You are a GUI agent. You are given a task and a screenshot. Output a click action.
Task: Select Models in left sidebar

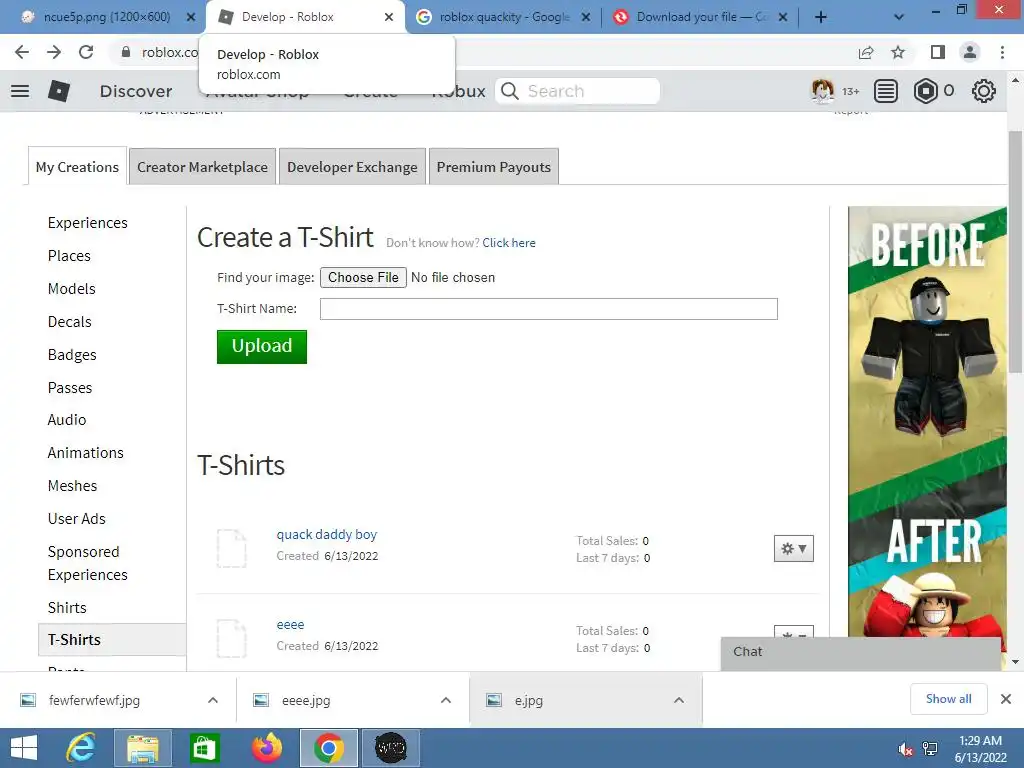click(72, 289)
